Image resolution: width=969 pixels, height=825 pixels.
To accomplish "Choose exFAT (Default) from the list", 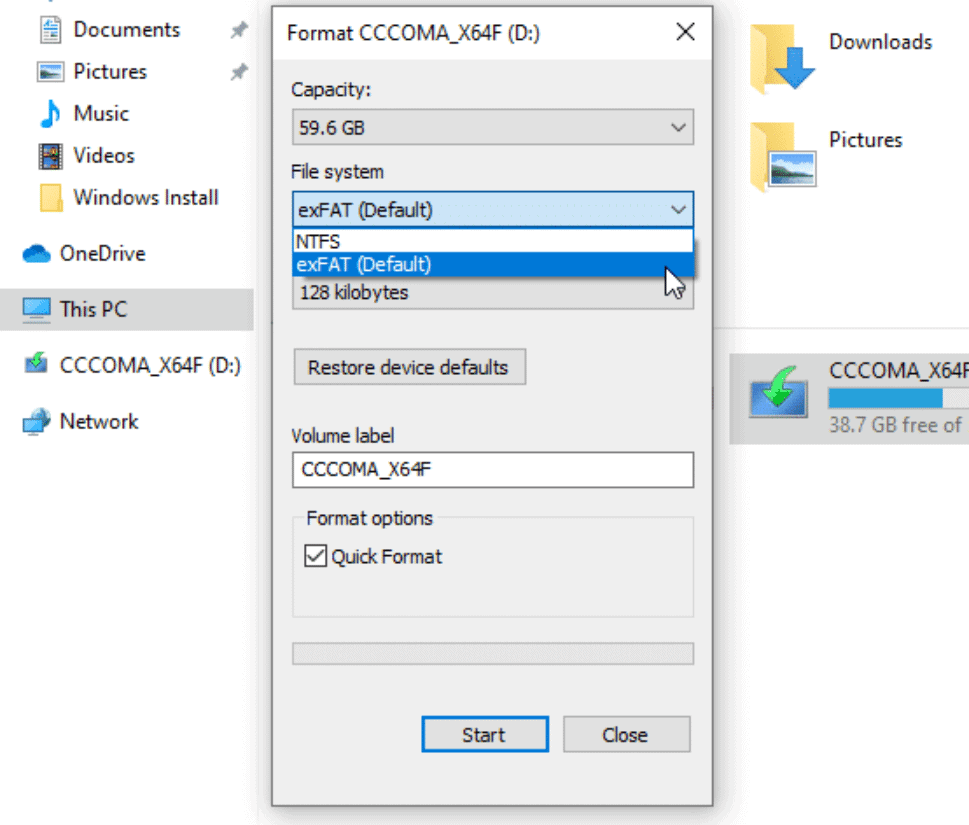I will [x=493, y=264].
